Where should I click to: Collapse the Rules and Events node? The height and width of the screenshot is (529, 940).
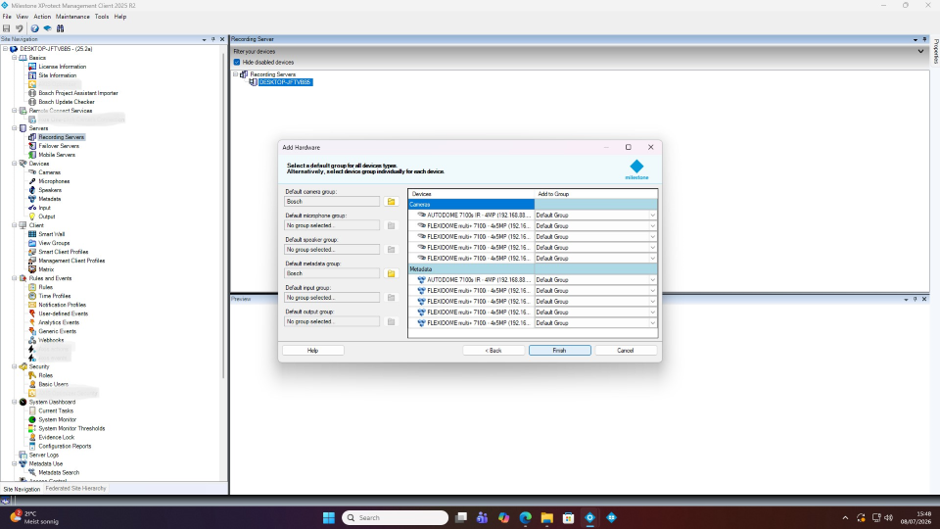pyautogui.click(x=14, y=278)
